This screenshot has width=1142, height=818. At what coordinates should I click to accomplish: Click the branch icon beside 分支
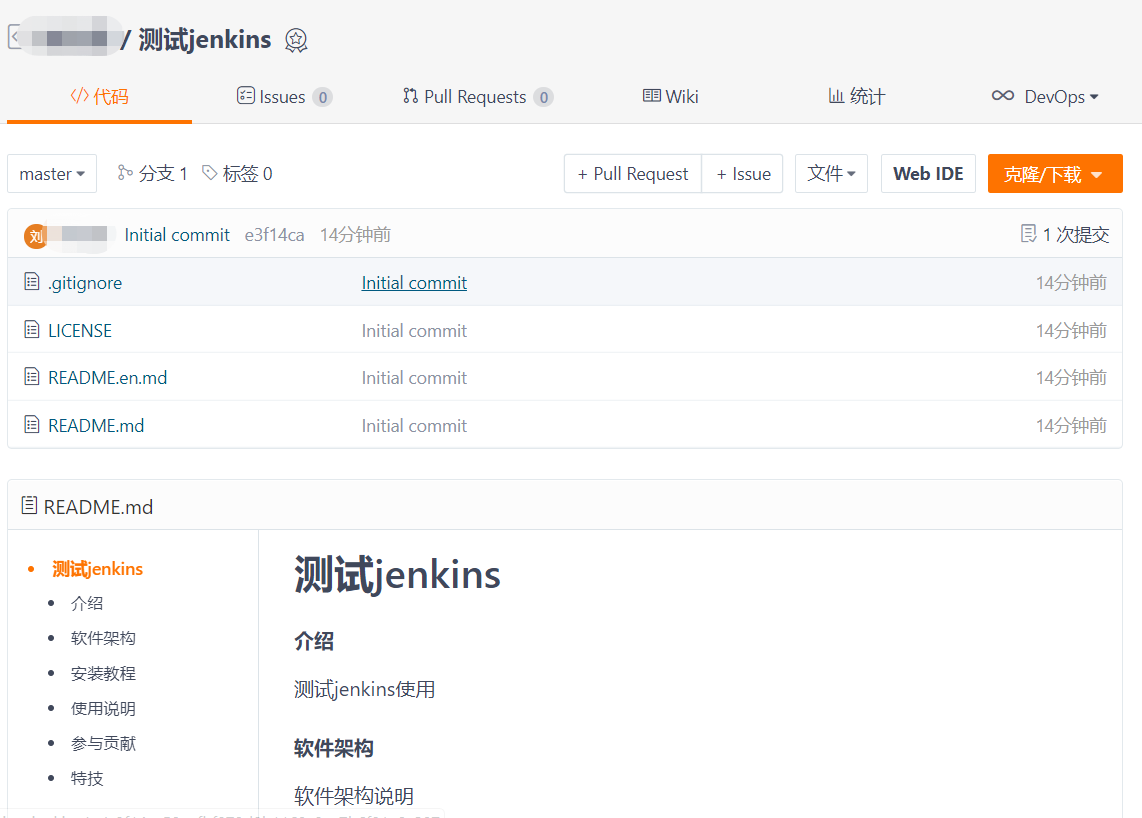pos(125,173)
